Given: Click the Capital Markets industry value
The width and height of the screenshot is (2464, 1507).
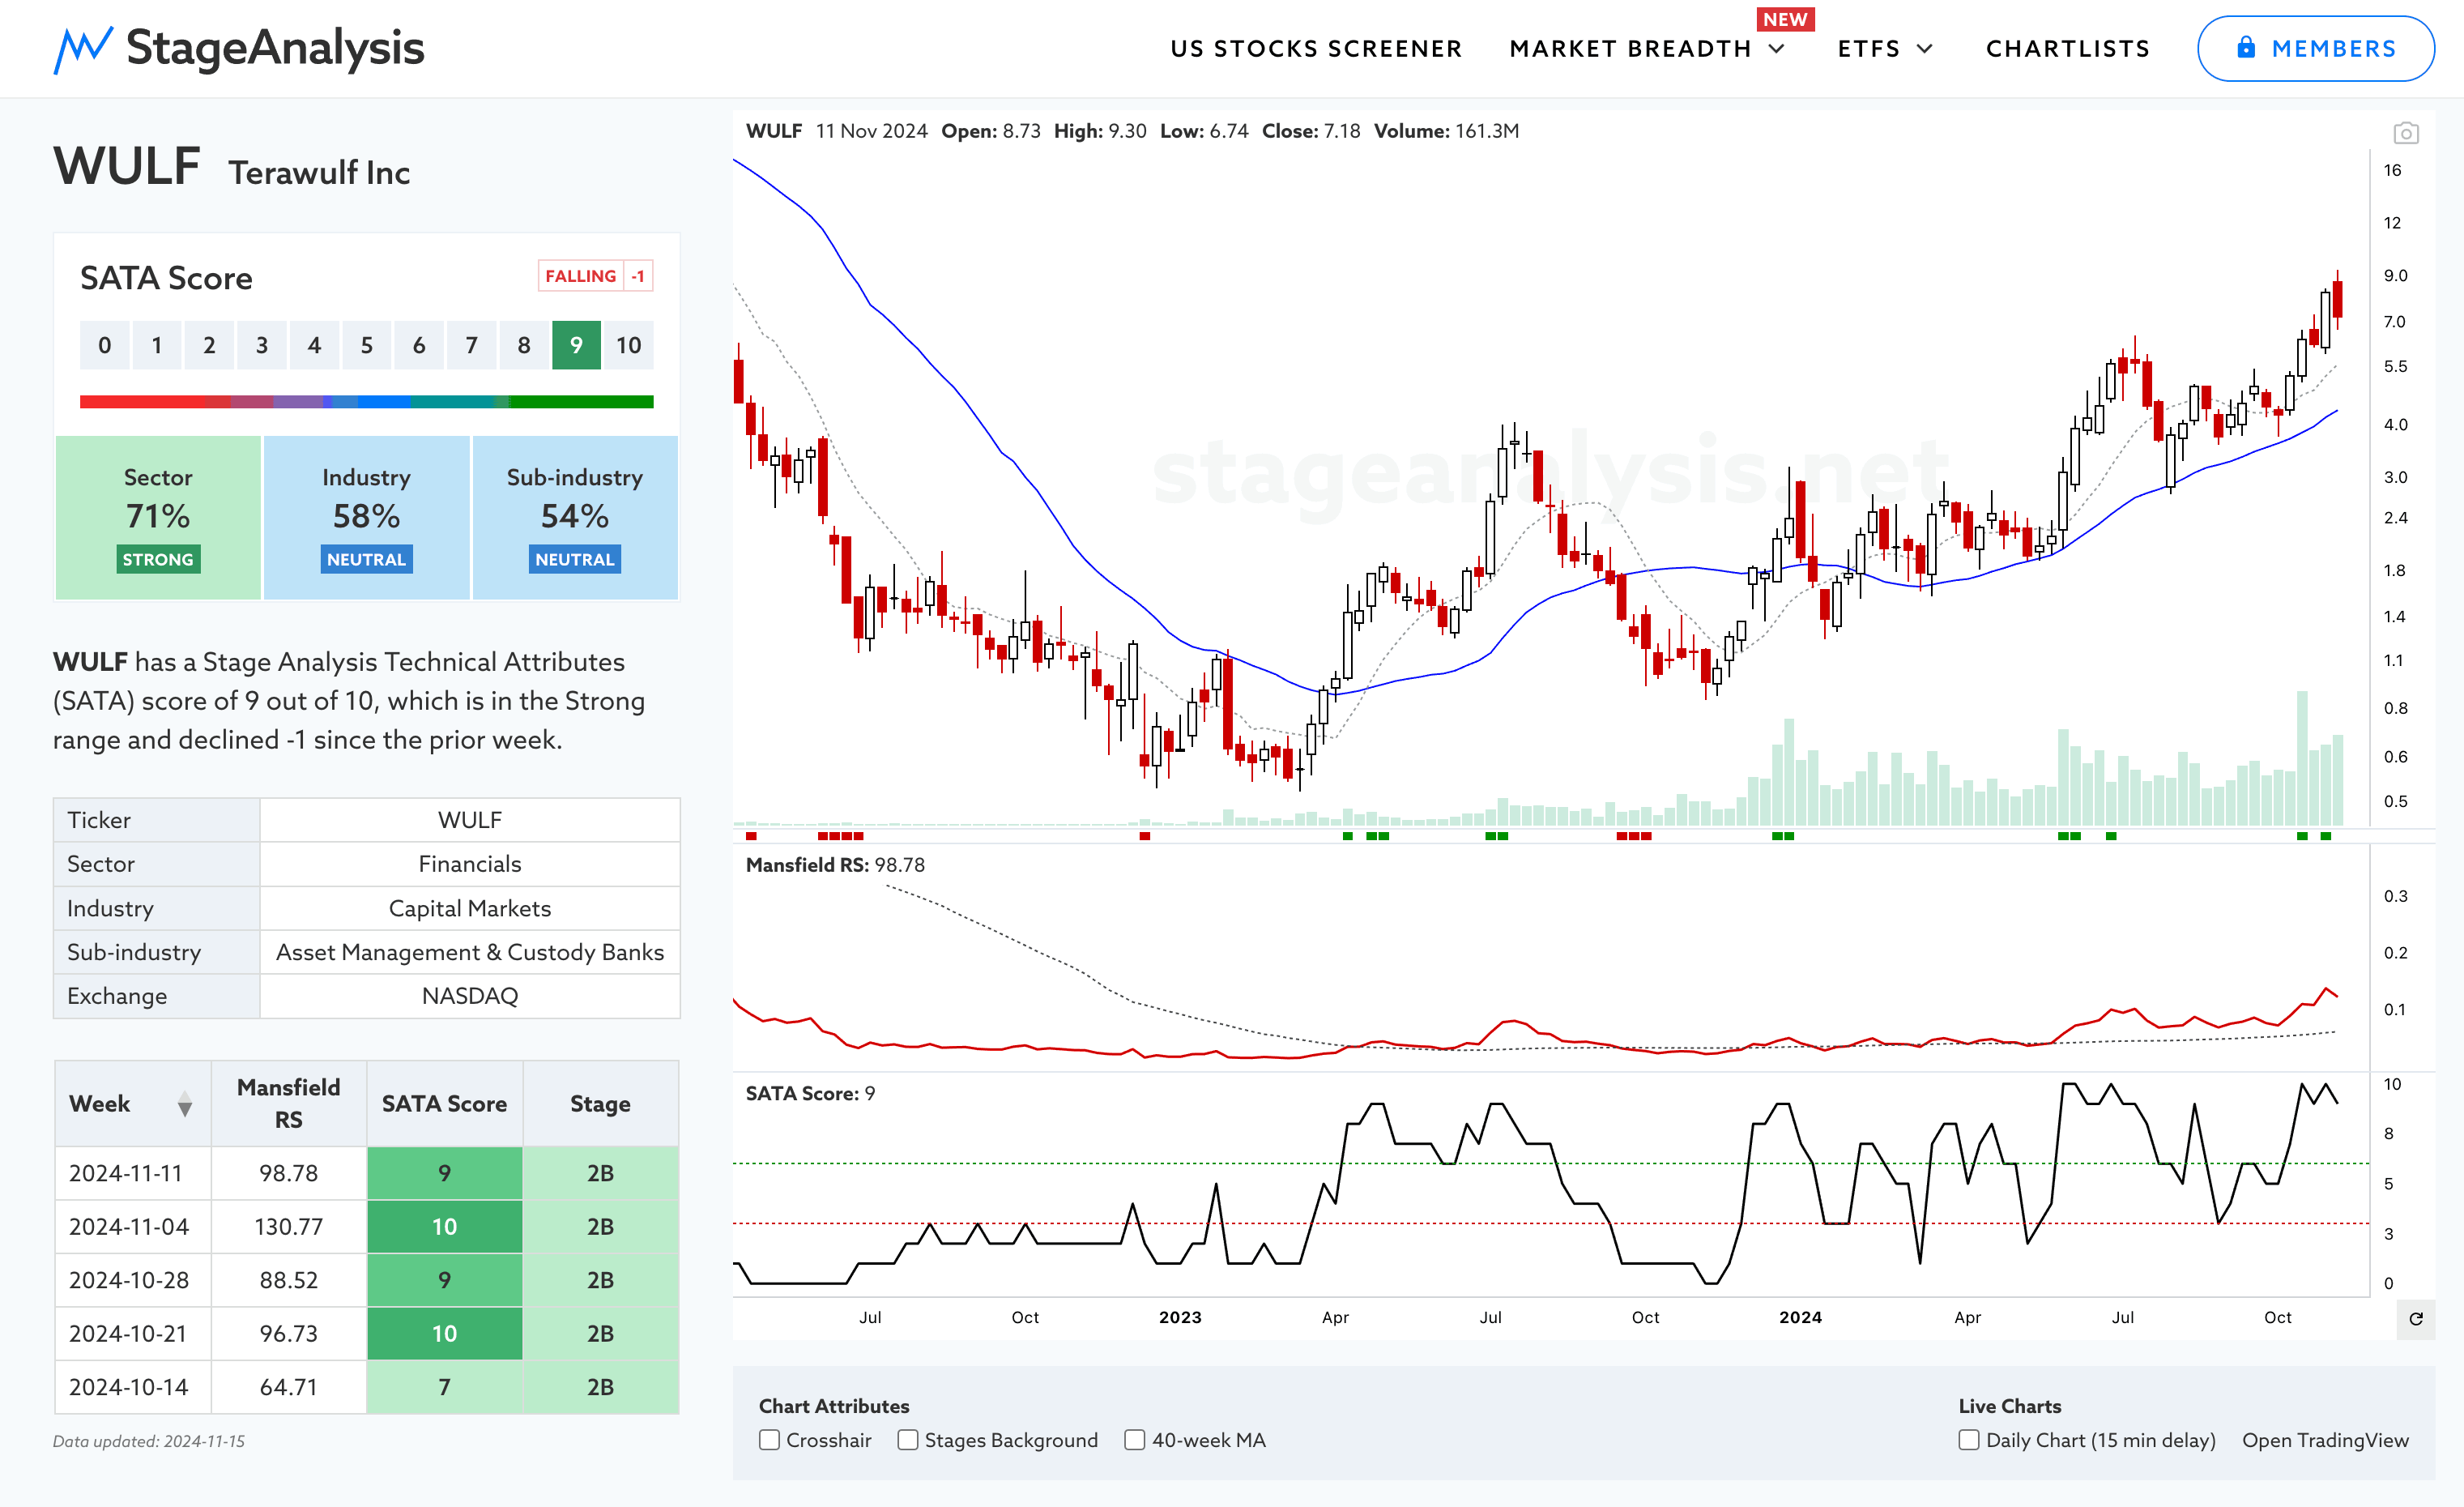Looking at the screenshot, I should [469, 908].
